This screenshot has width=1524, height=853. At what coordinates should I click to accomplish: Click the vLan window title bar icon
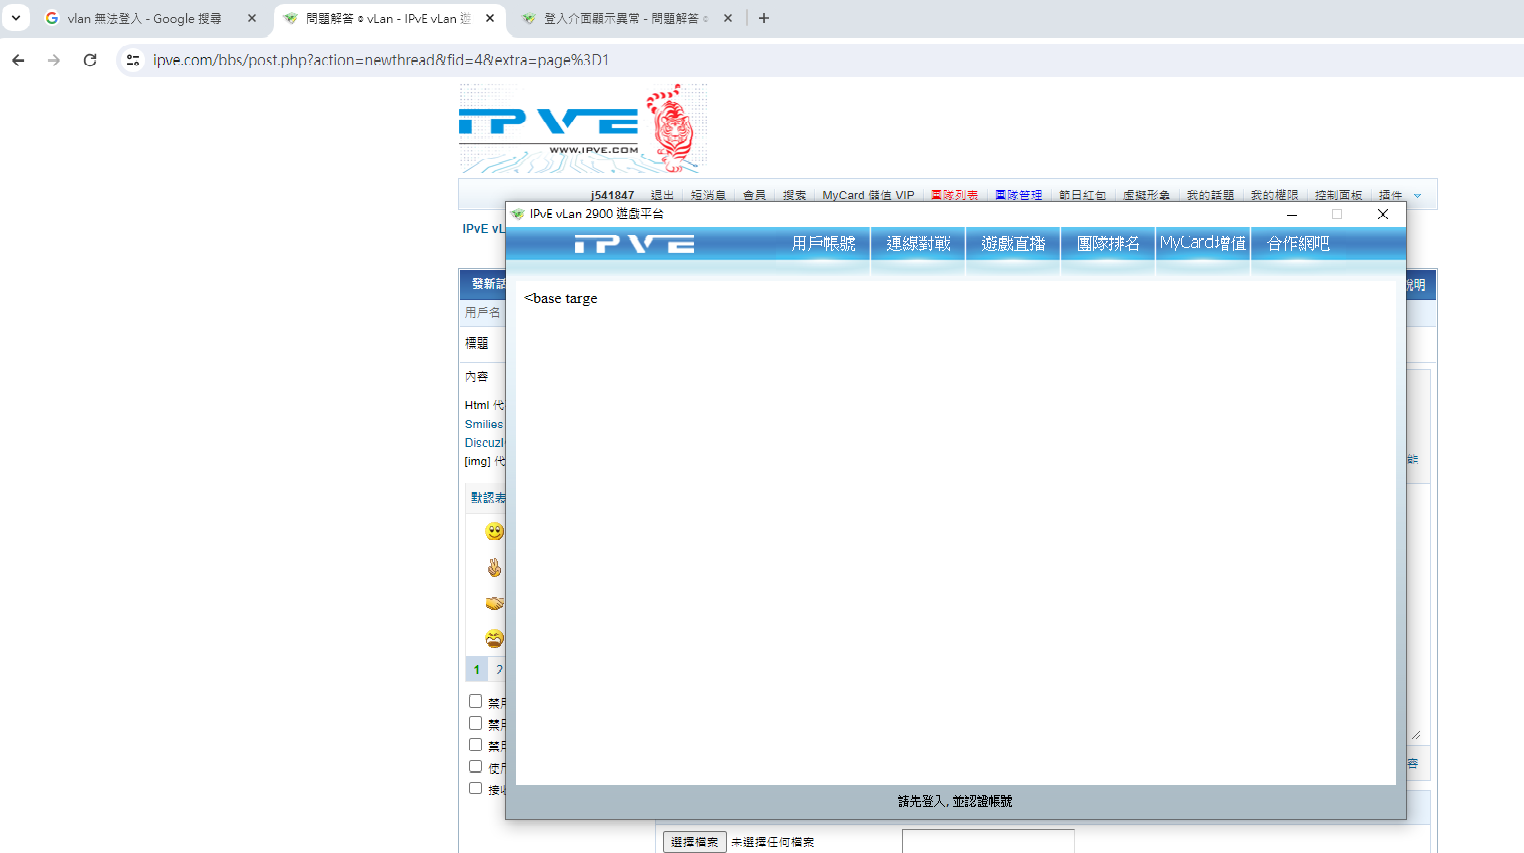[x=517, y=214]
